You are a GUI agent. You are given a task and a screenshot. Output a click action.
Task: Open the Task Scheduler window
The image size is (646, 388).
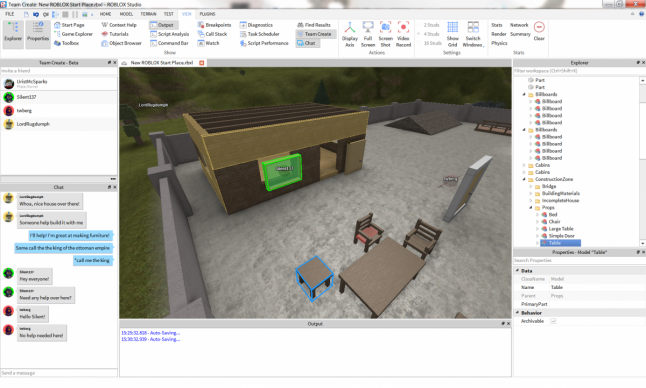pyautogui.click(x=260, y=34)
